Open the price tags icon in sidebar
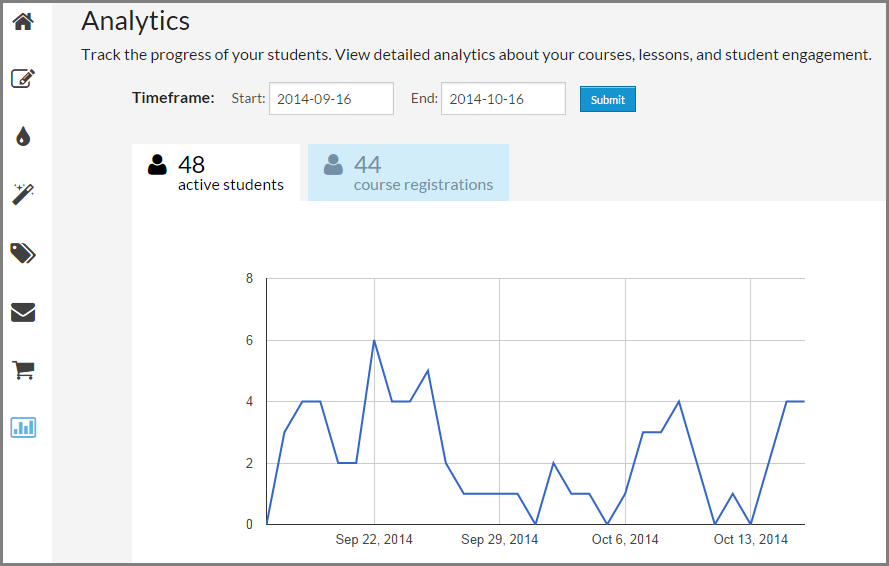The height and width of the screenshot is (566, 889). coord(23,253)
